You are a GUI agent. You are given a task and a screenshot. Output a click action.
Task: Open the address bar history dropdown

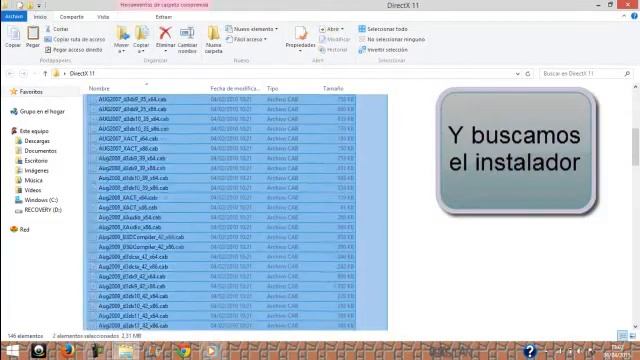518,73
